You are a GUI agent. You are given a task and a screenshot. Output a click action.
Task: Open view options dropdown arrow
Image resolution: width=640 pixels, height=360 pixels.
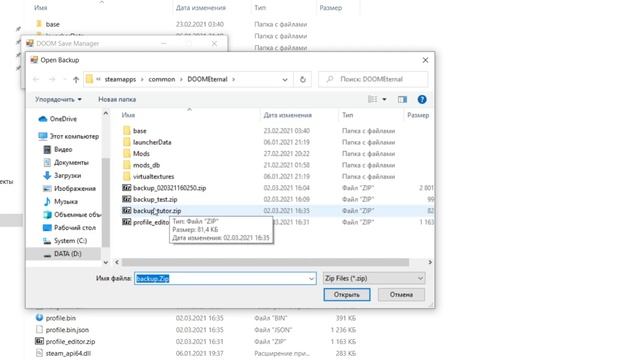pyautogui.click(x=384, y=99)
